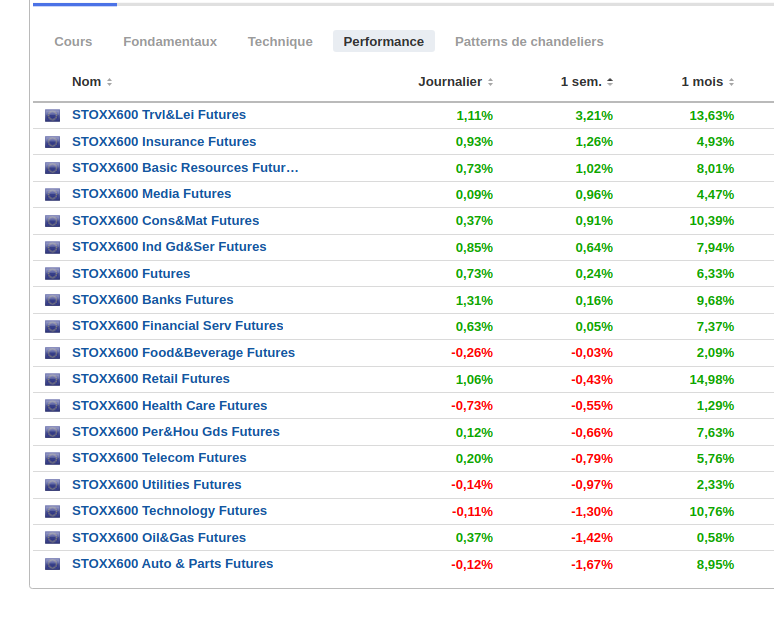Switch to the Cours tab
The height and width of the screenshot is (623, 774).
[73, 41]
